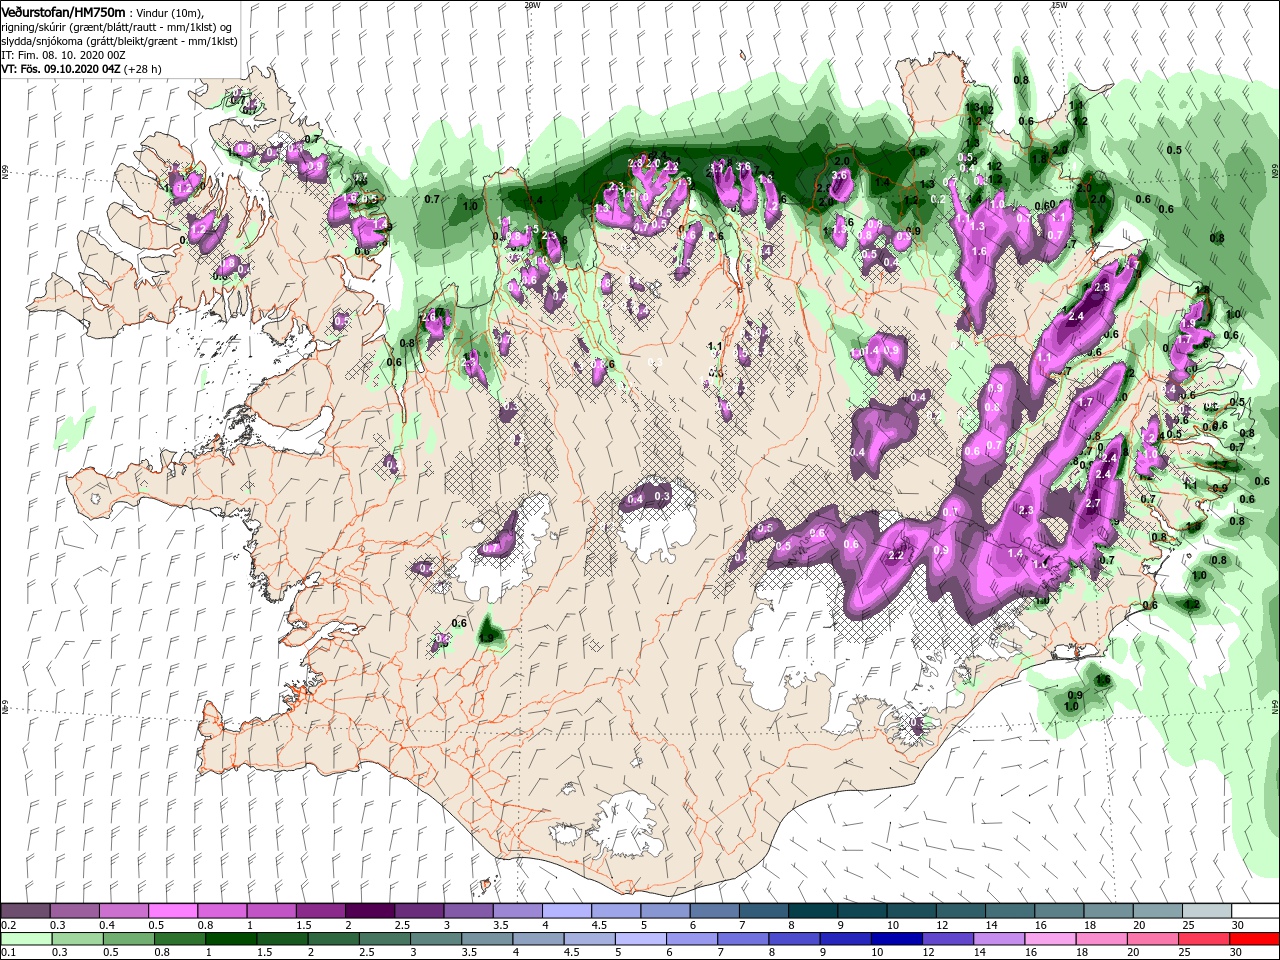
Task: Click the 'IT: Fim. 08. 10. 2020 00Z' line
Action: click(62, 55)
